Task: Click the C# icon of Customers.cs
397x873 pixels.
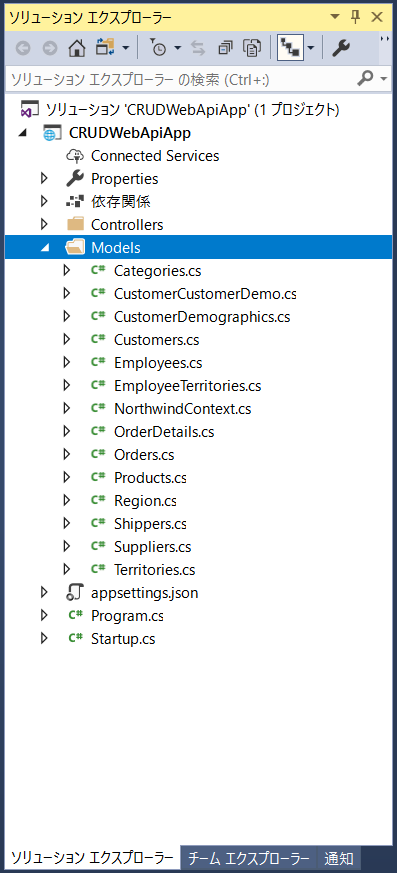Action: (99, 338)
